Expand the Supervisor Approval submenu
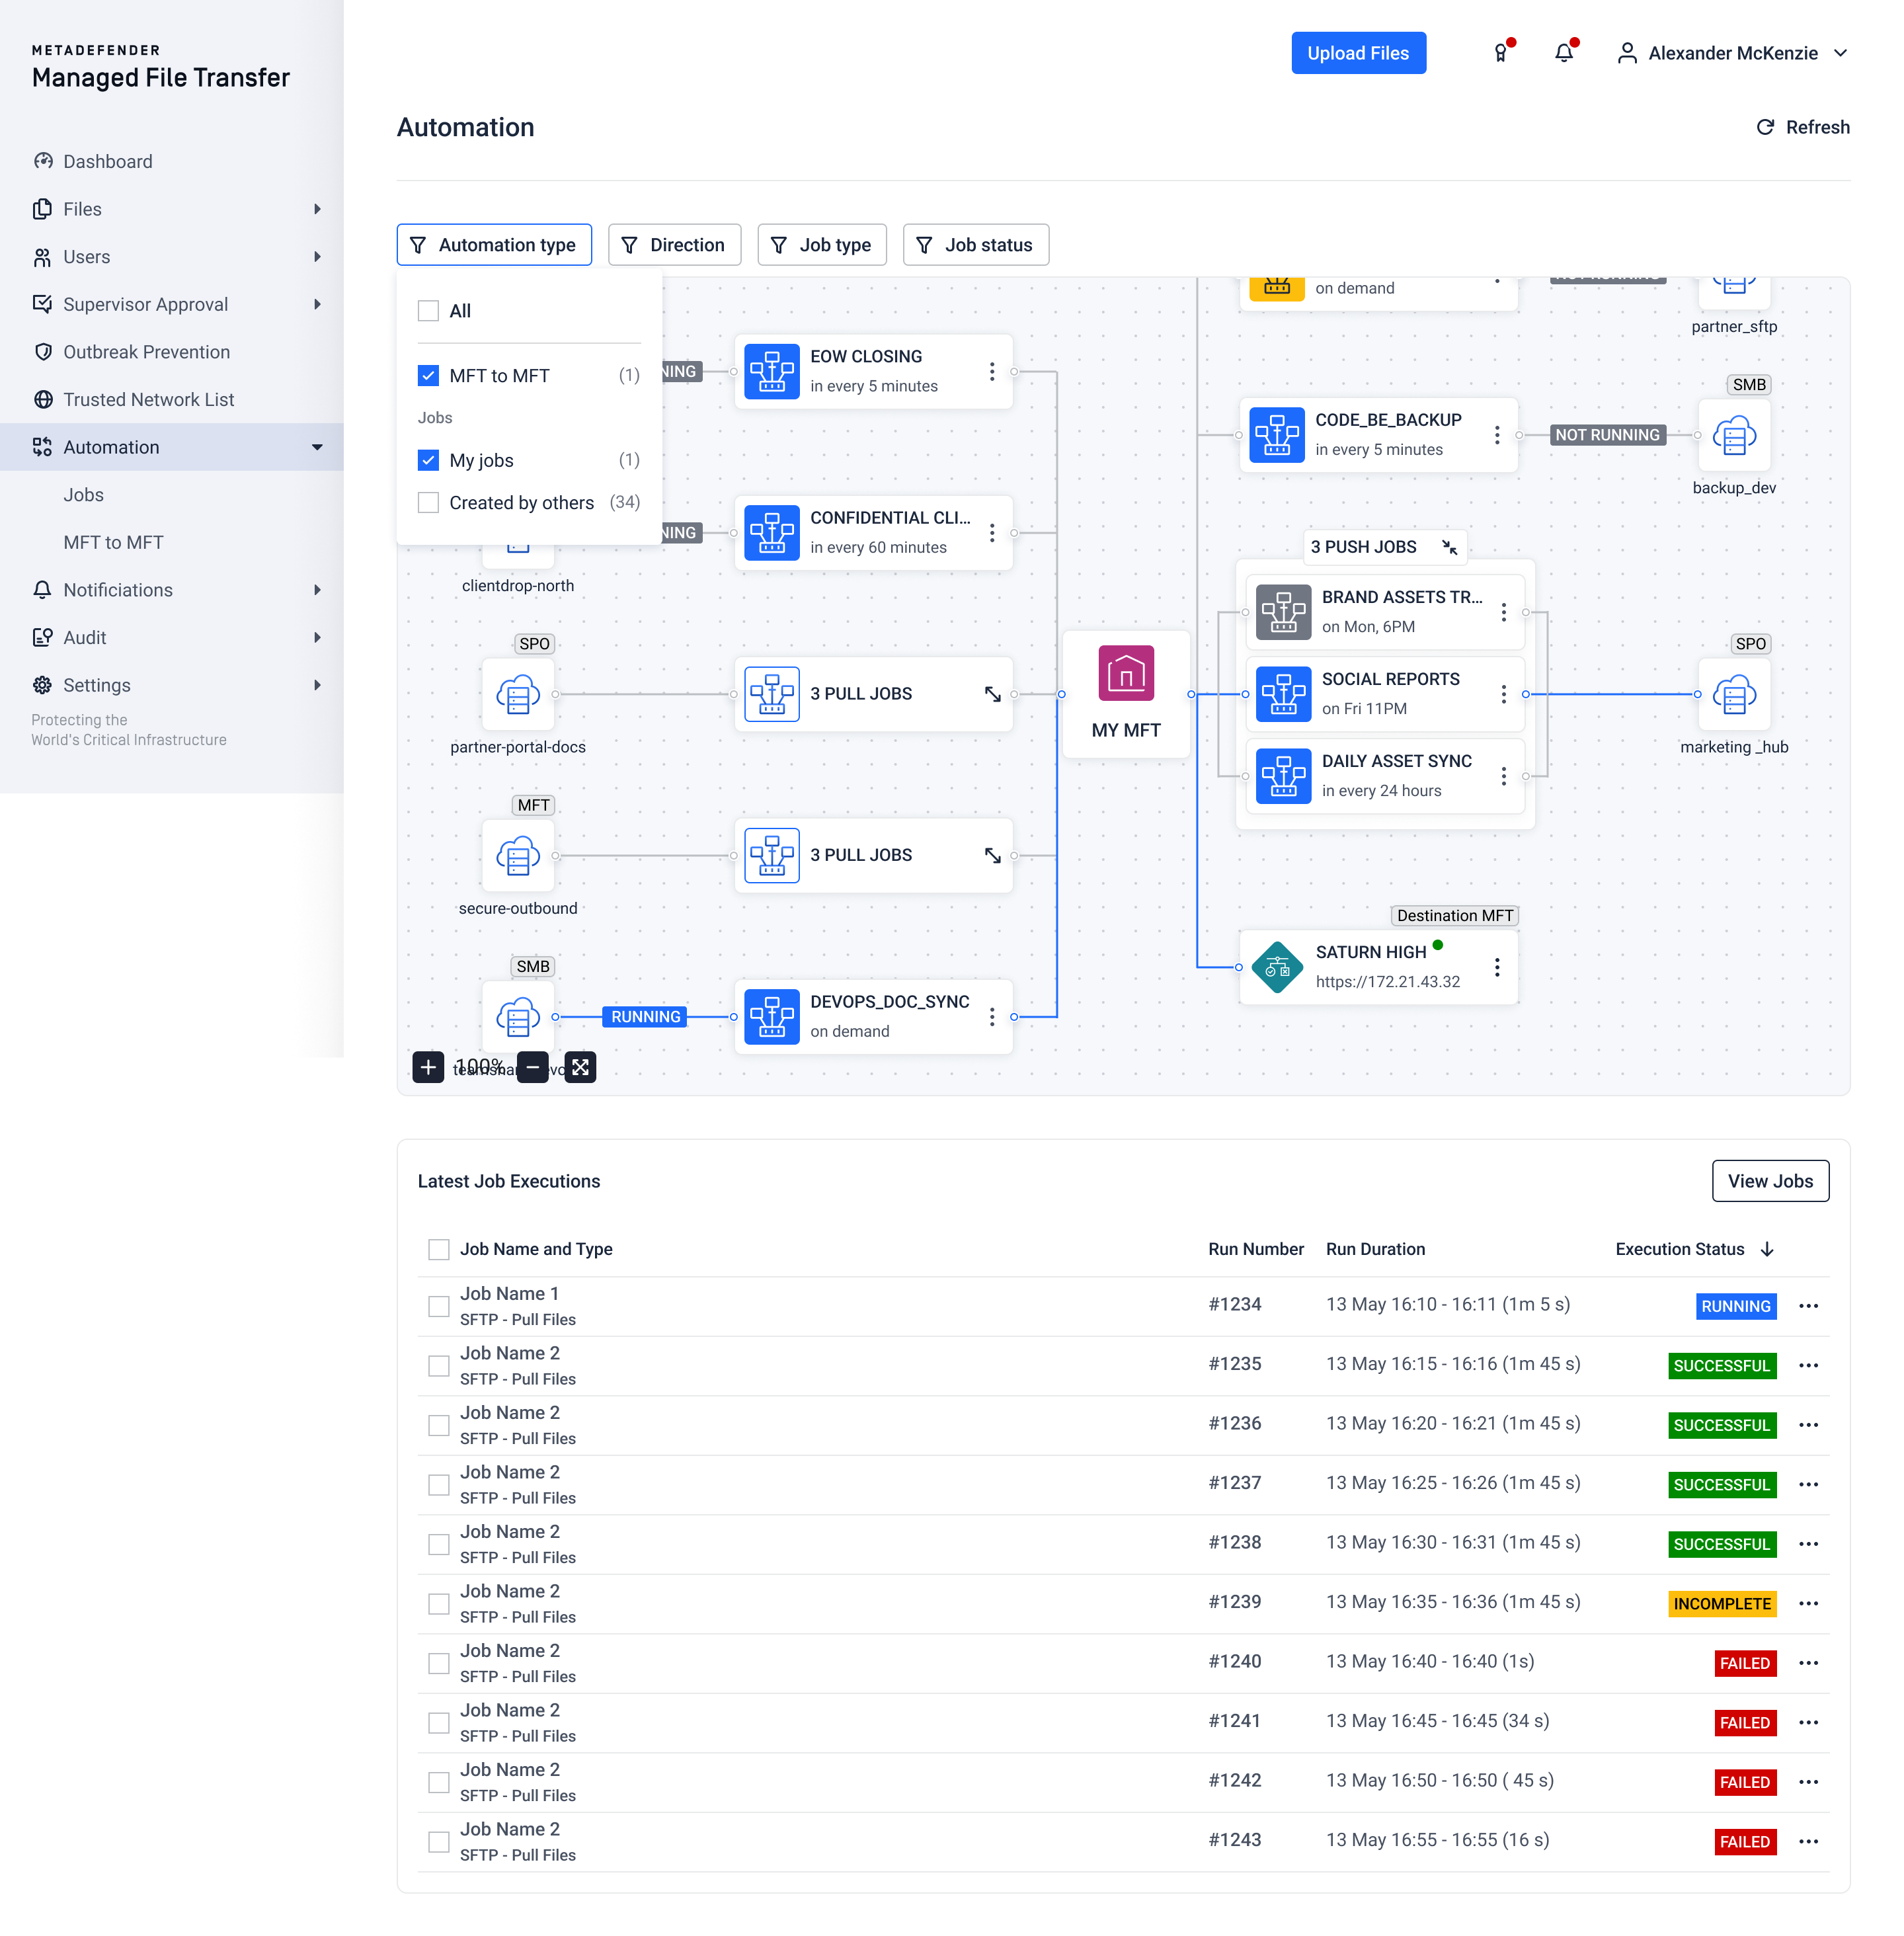The image size is (1904, 1936). tap(317, 304)
